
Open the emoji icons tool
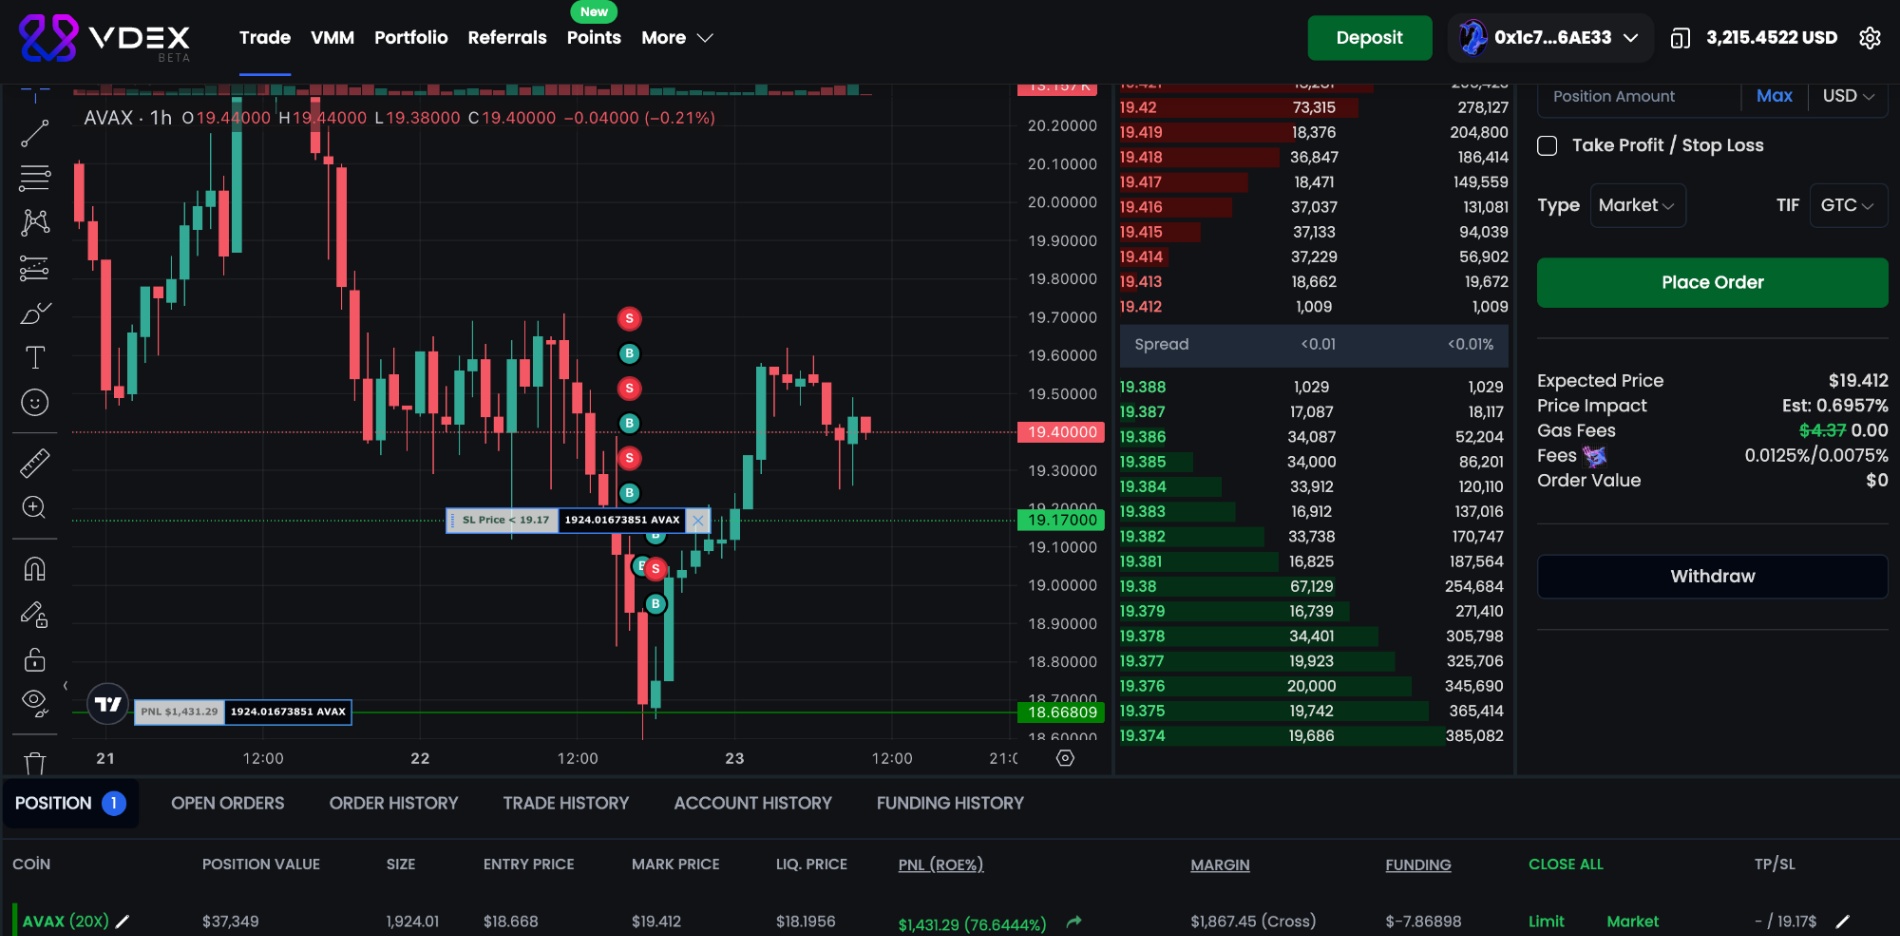click(x=35, y=403)
